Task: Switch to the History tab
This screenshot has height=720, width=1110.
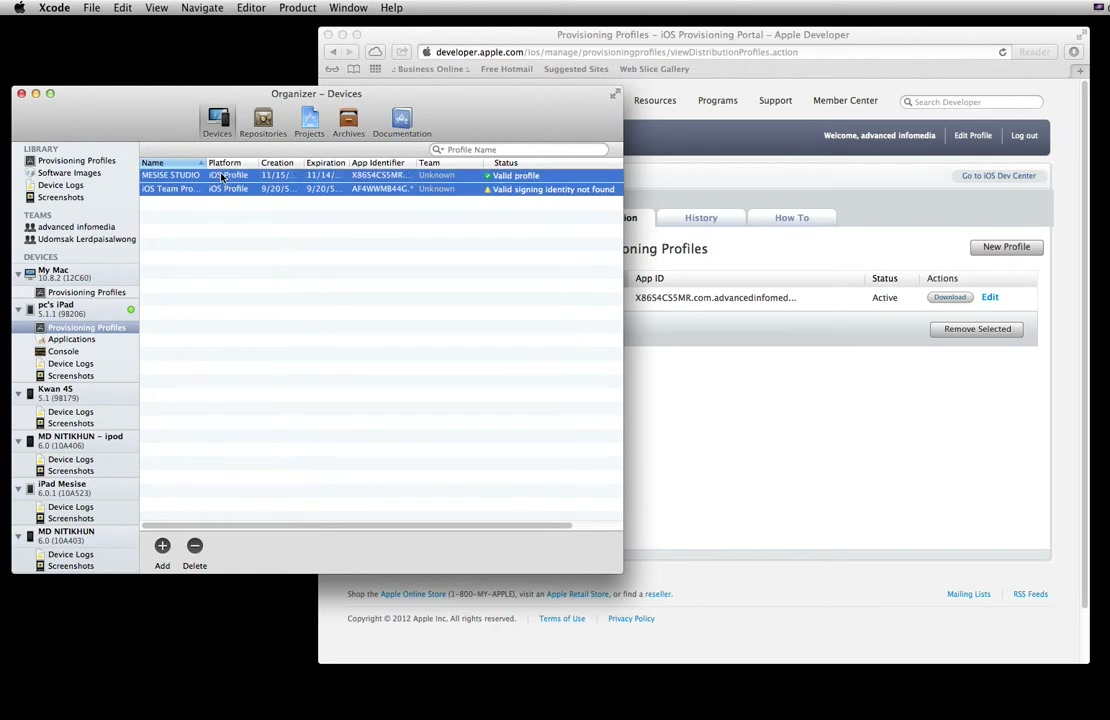Action: pyautogui.click(x=701, y=218)
